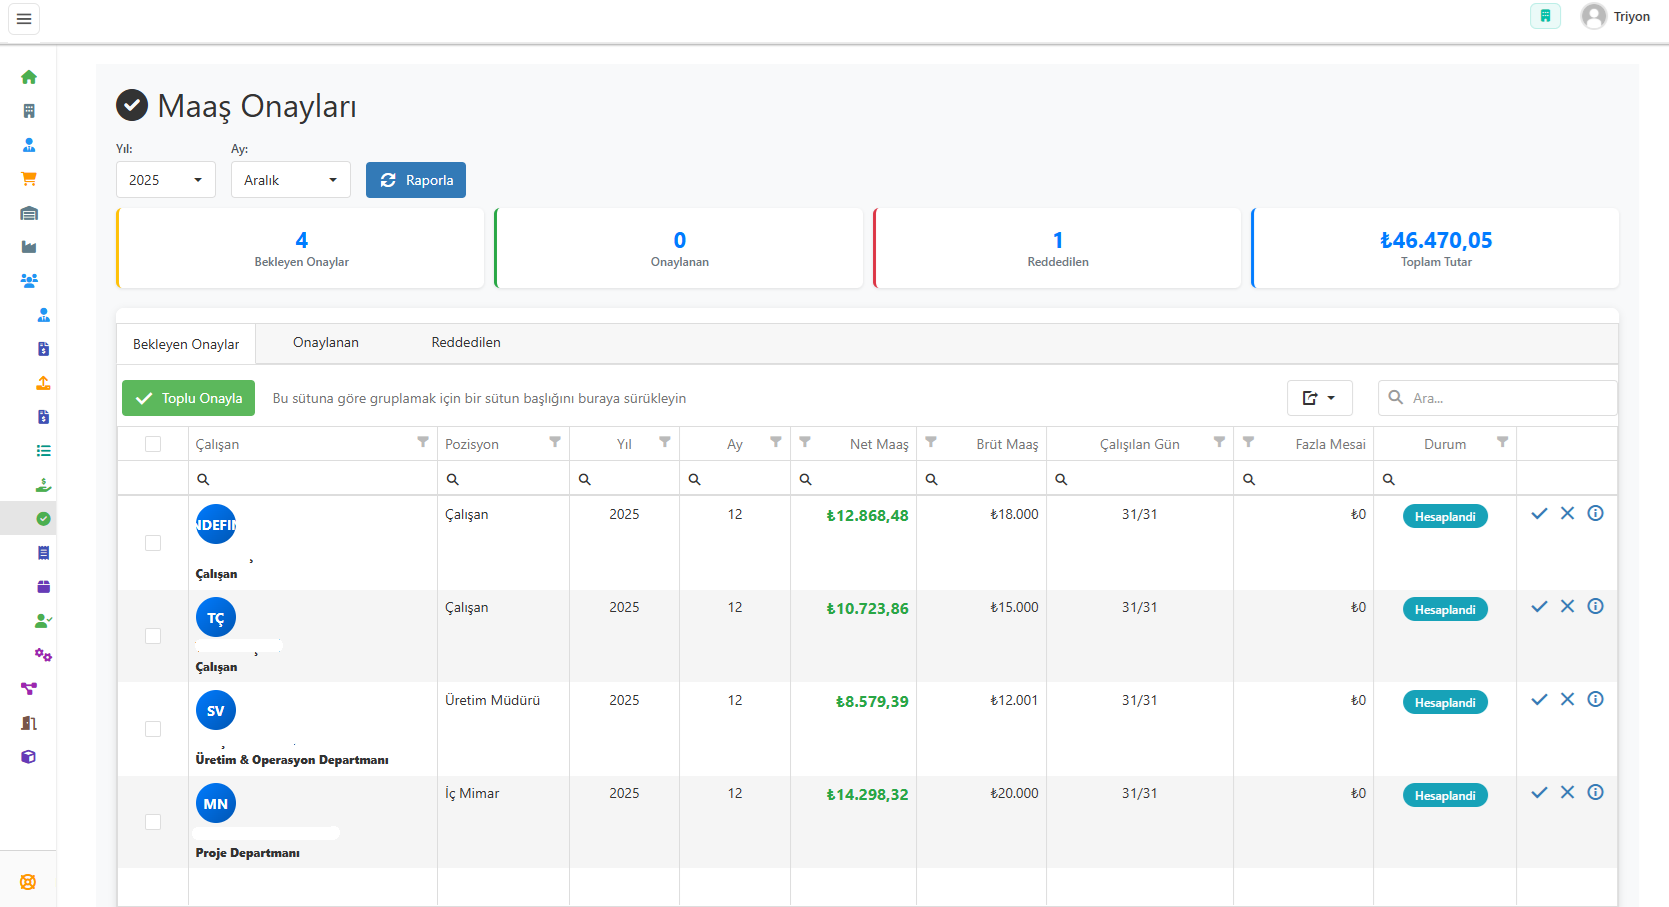Click the filter icon on Çalışan column
This screenshot has height=907, width=1669.
pos(423,442)
